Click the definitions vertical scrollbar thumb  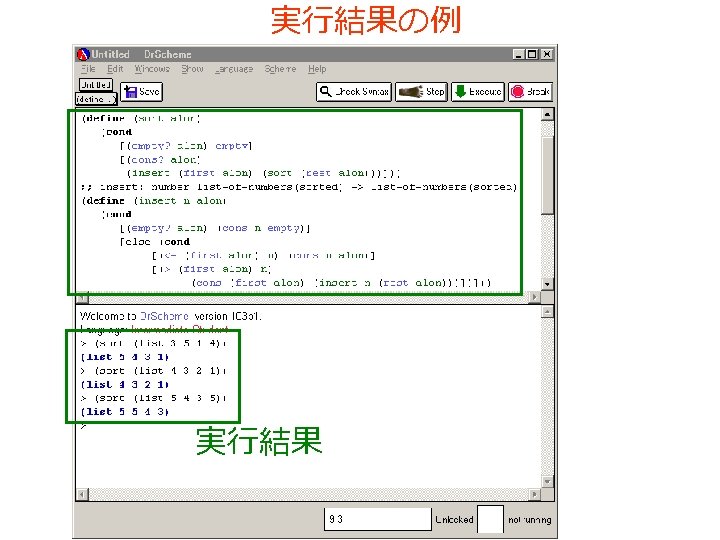547,175
